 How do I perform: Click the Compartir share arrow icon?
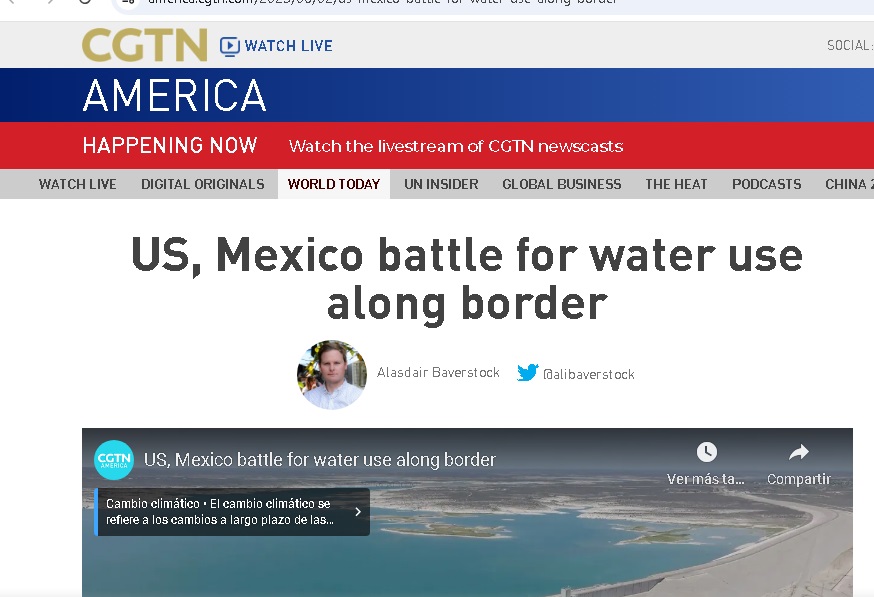tap(798, 453)
